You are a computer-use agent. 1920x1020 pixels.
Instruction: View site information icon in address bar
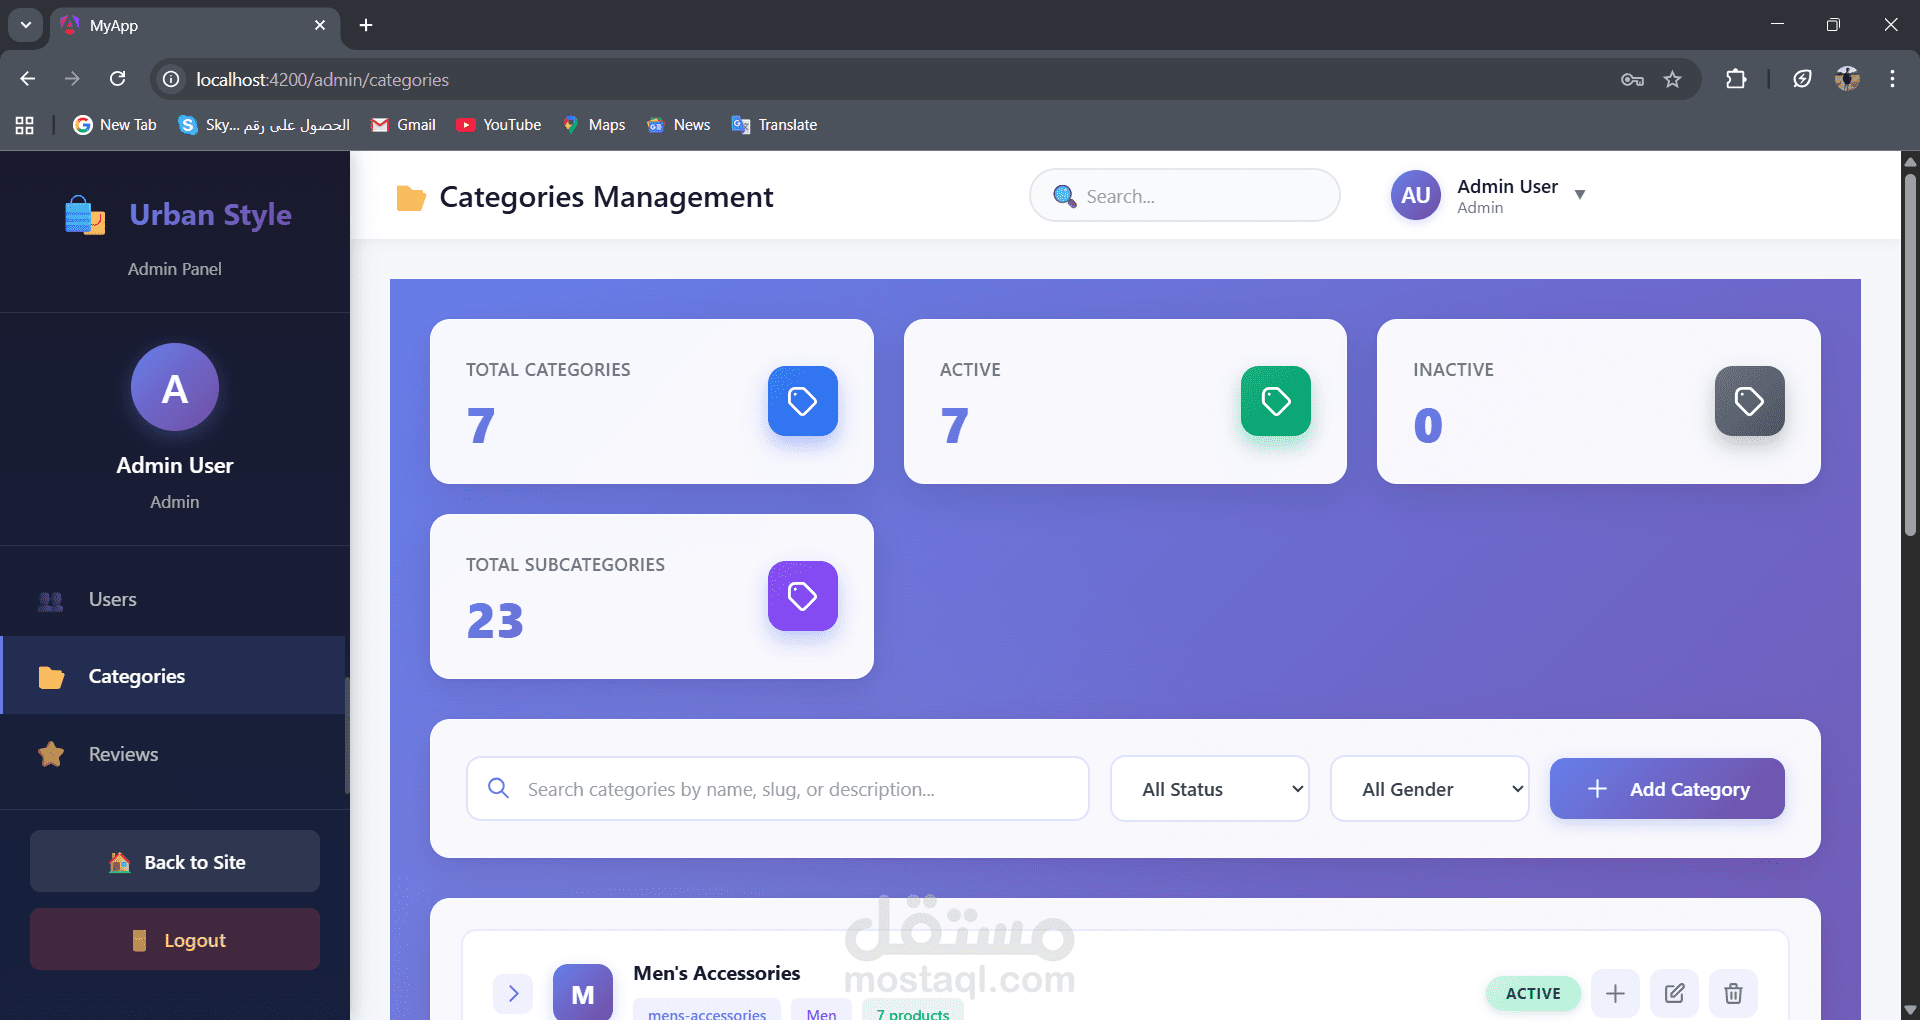172,79
